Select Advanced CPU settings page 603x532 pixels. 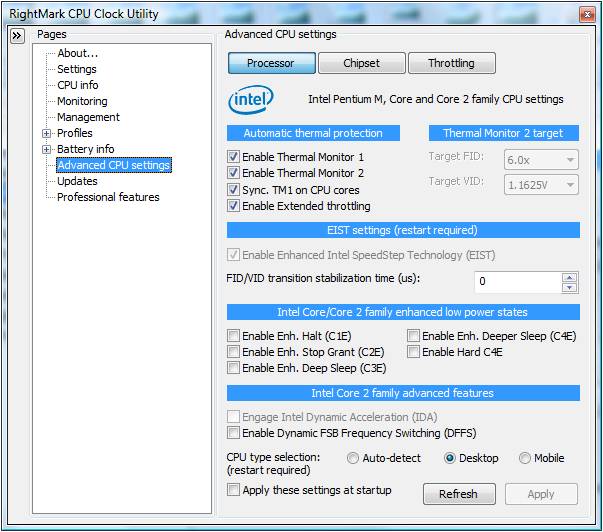coord(114,165)
